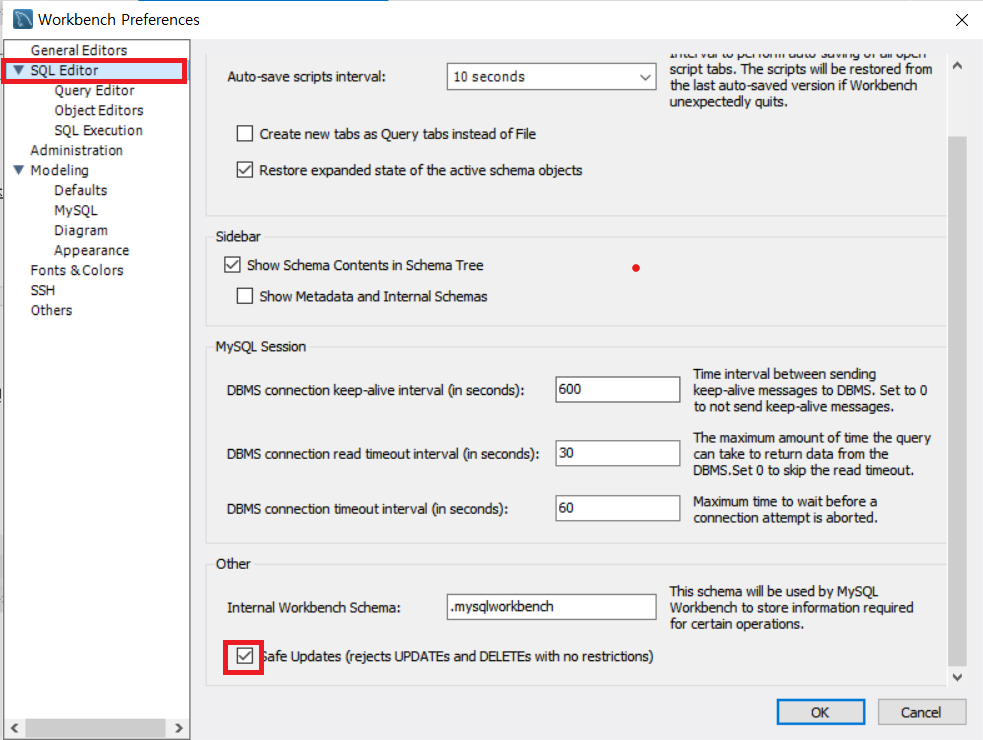Select Modeling in the preferences tree
Viewport: 983px width, 740px height.
pyautogui.click(x=60, y=171)
